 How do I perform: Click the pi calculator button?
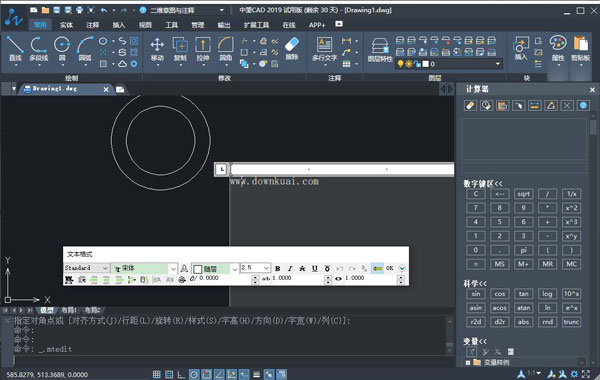tap(523, 250)
